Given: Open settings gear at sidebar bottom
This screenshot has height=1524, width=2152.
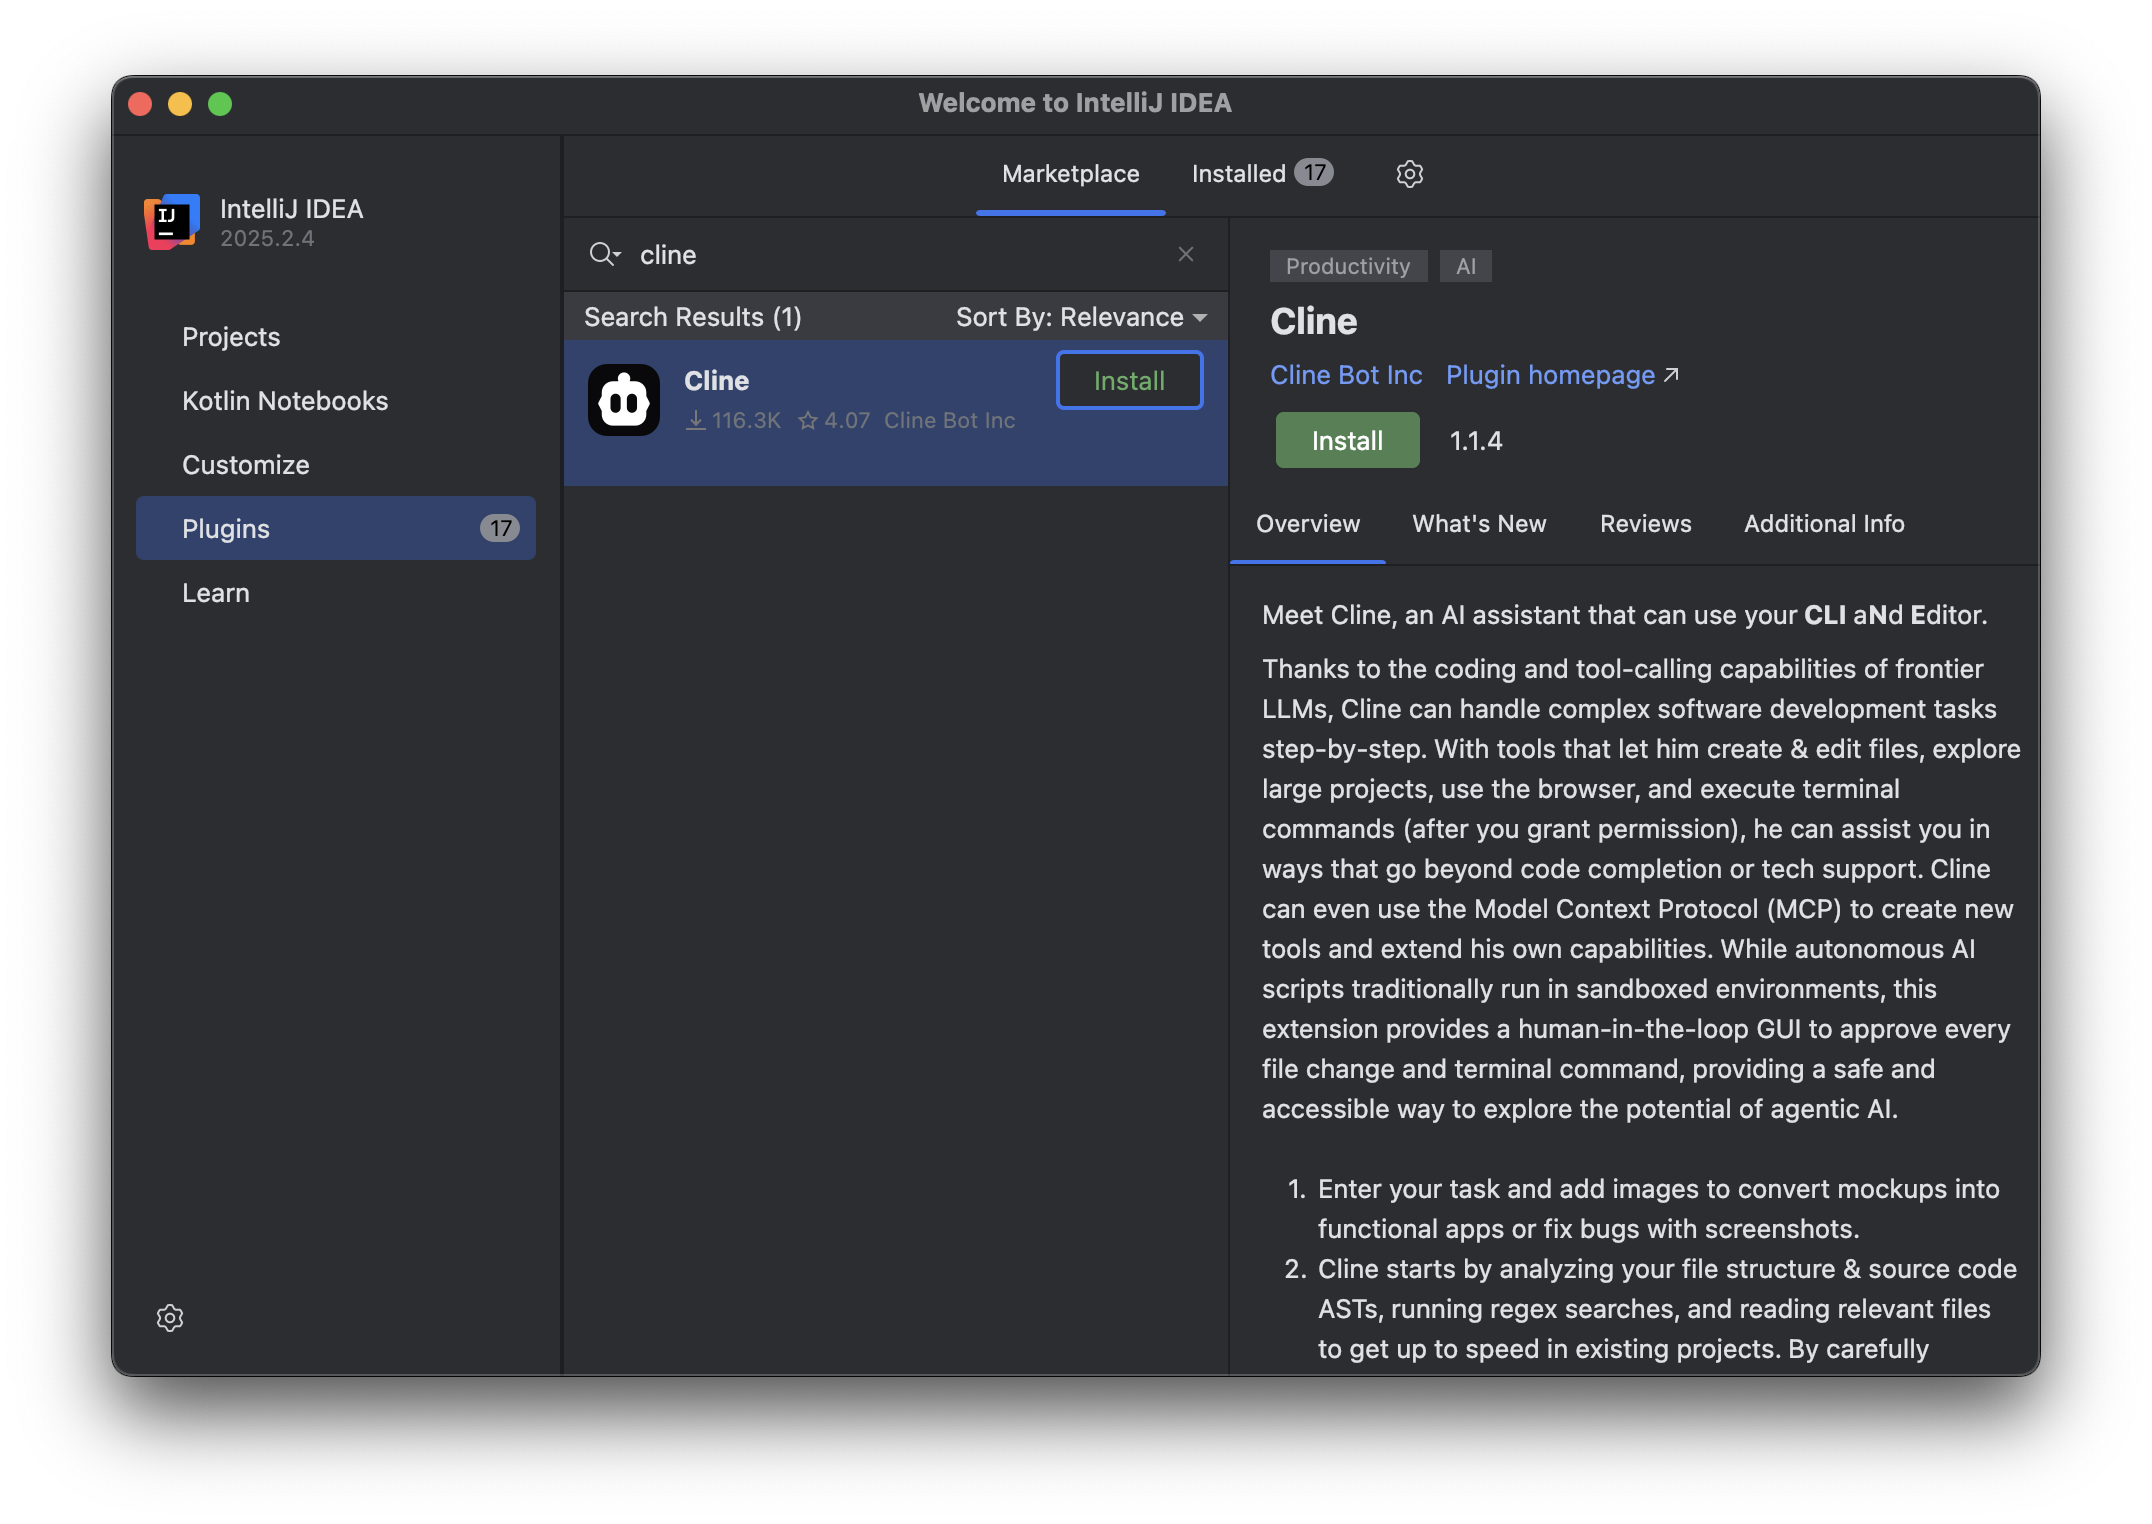Looking at the screenshot, I should 170,1318.
